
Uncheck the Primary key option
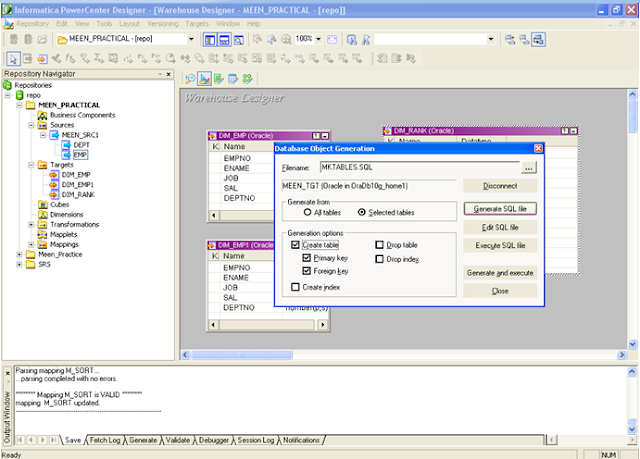point(307,258)
